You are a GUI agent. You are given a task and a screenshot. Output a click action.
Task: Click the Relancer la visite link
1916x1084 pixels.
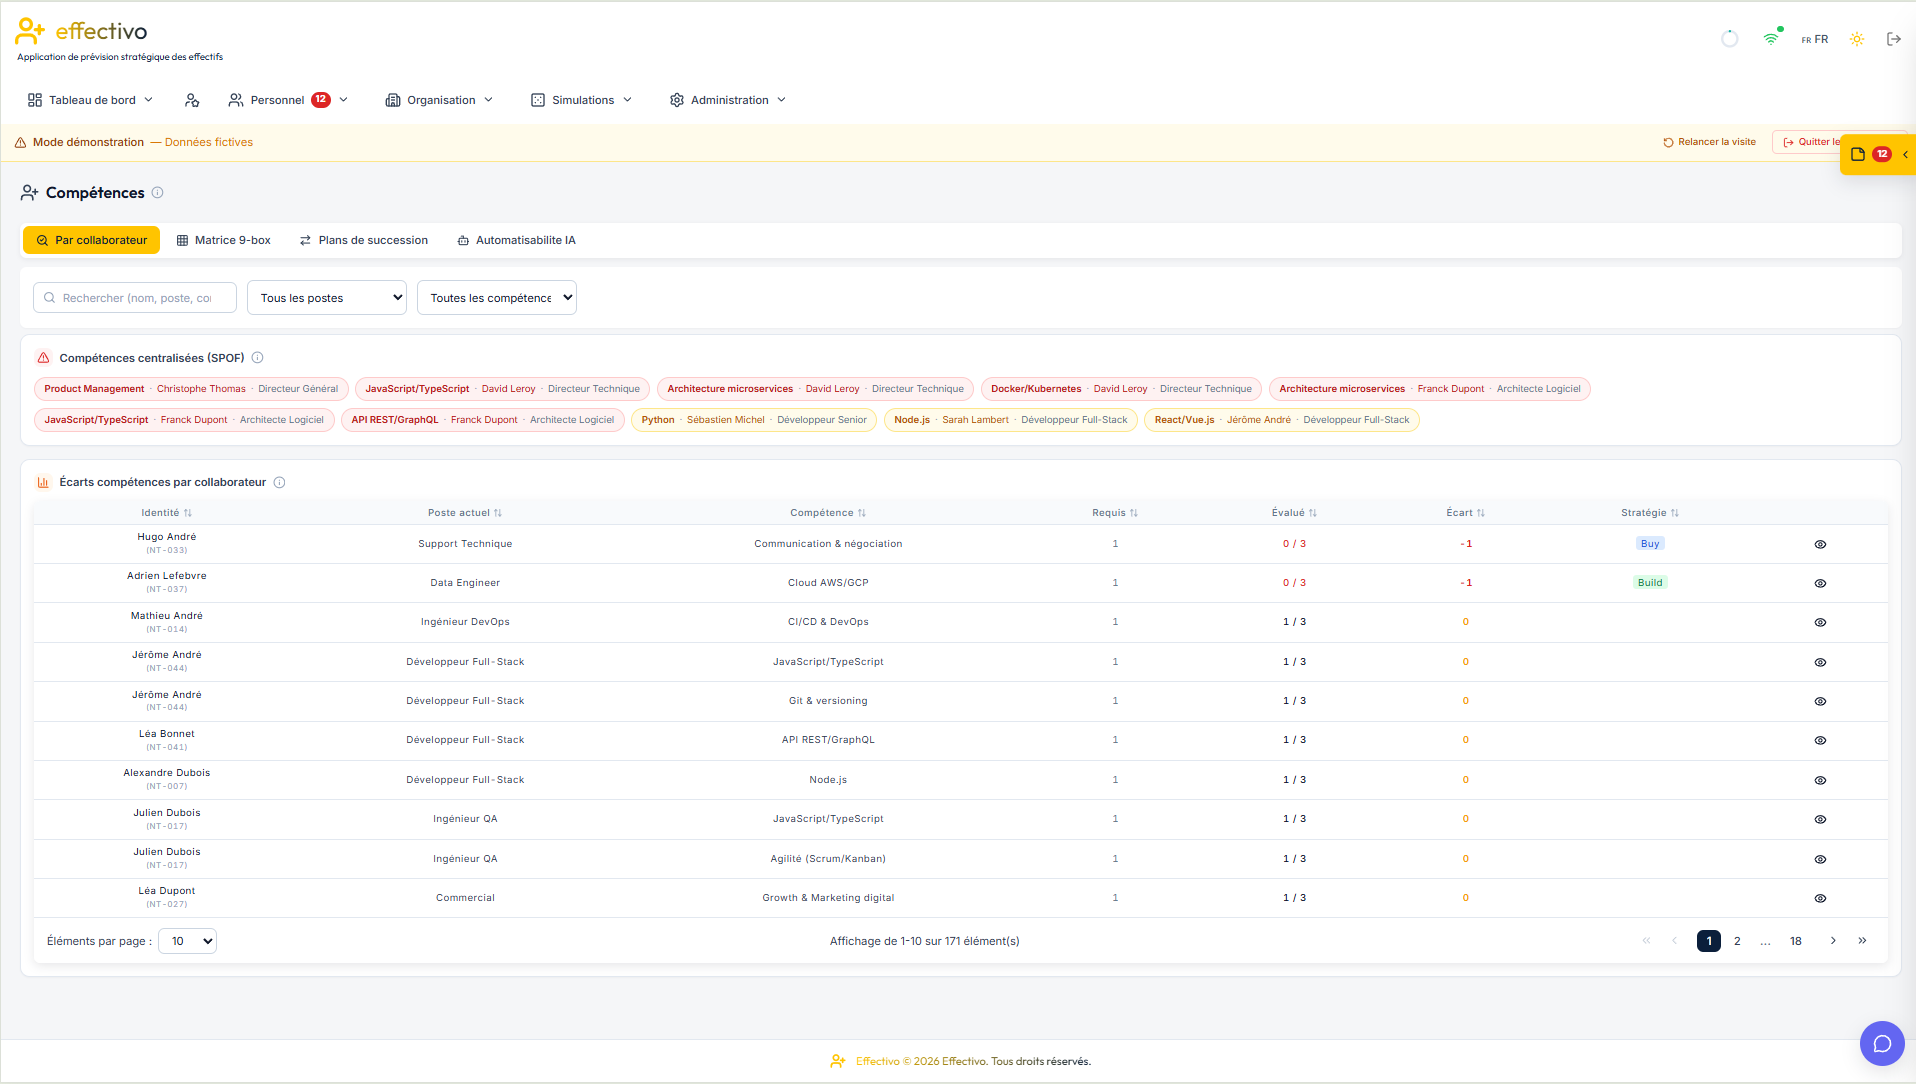click(x=1710, y=142)
